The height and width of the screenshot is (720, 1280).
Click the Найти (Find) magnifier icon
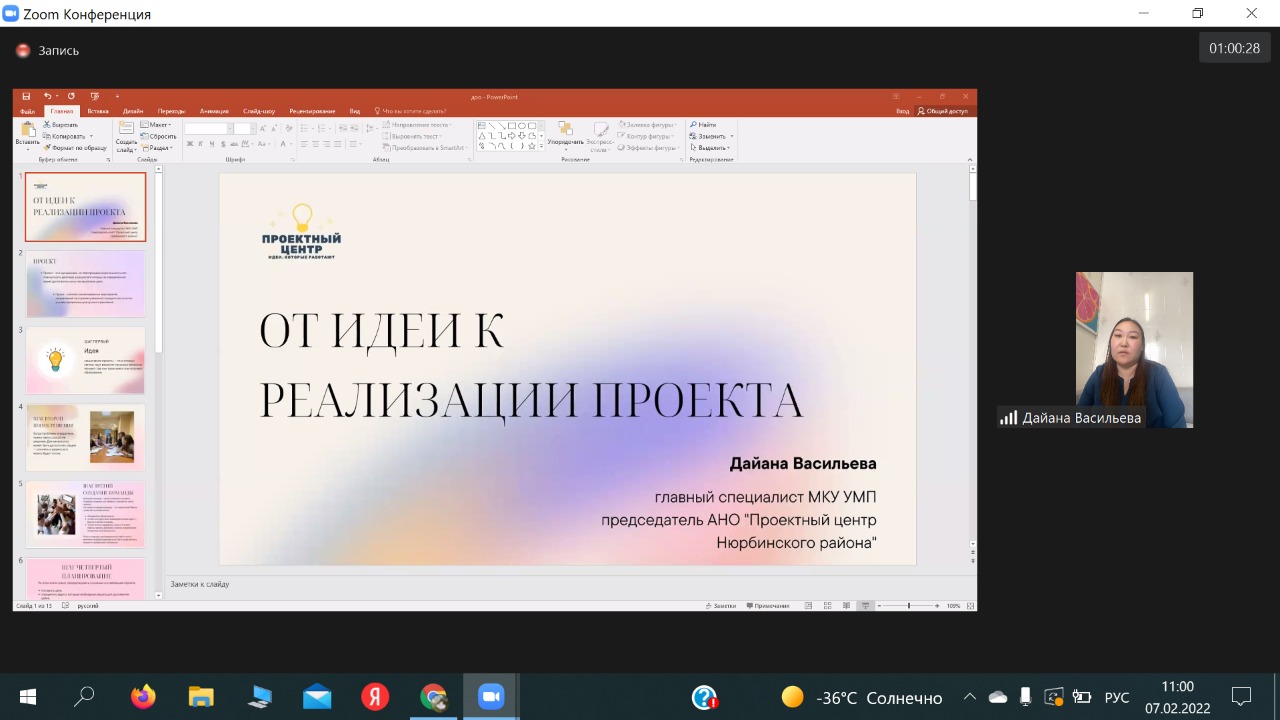click(x=693, y=125)
